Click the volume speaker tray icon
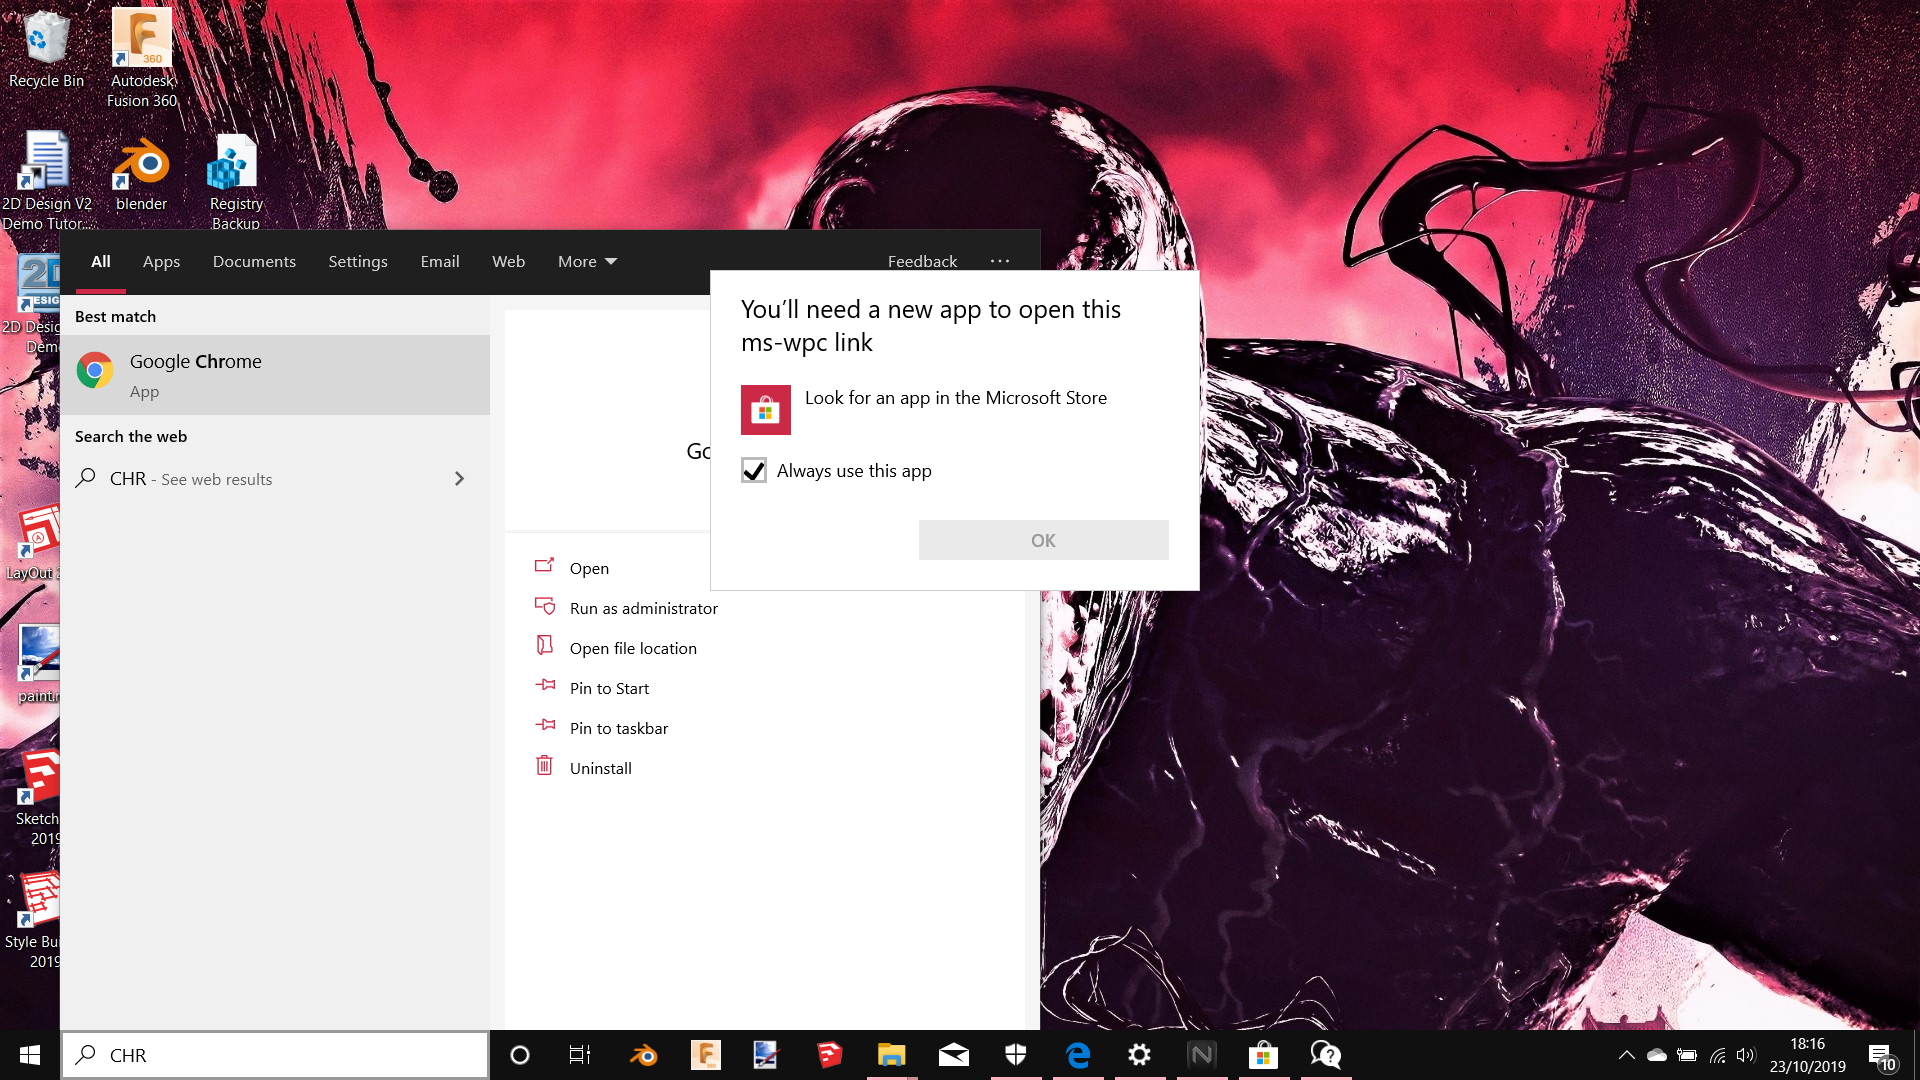Viewport: 1920px width, 1080px height. (x=1746, y=1055)
